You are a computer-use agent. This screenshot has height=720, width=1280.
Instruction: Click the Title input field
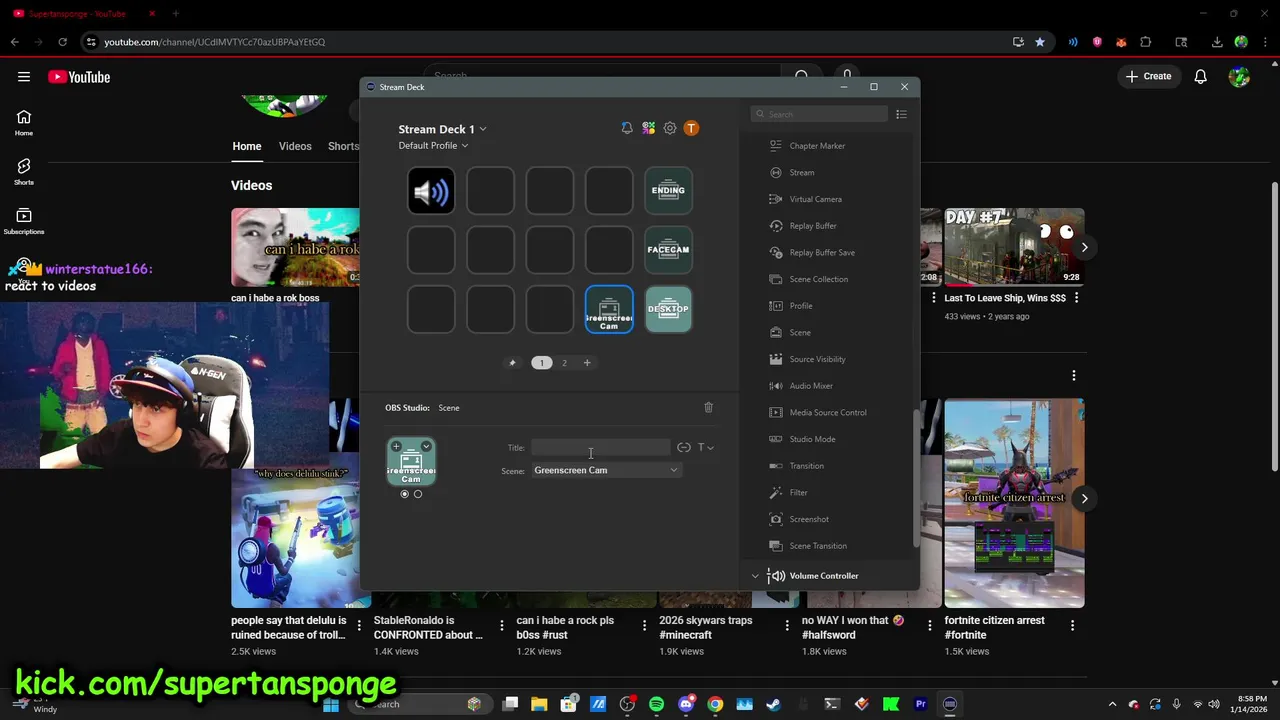click(600, 448)
